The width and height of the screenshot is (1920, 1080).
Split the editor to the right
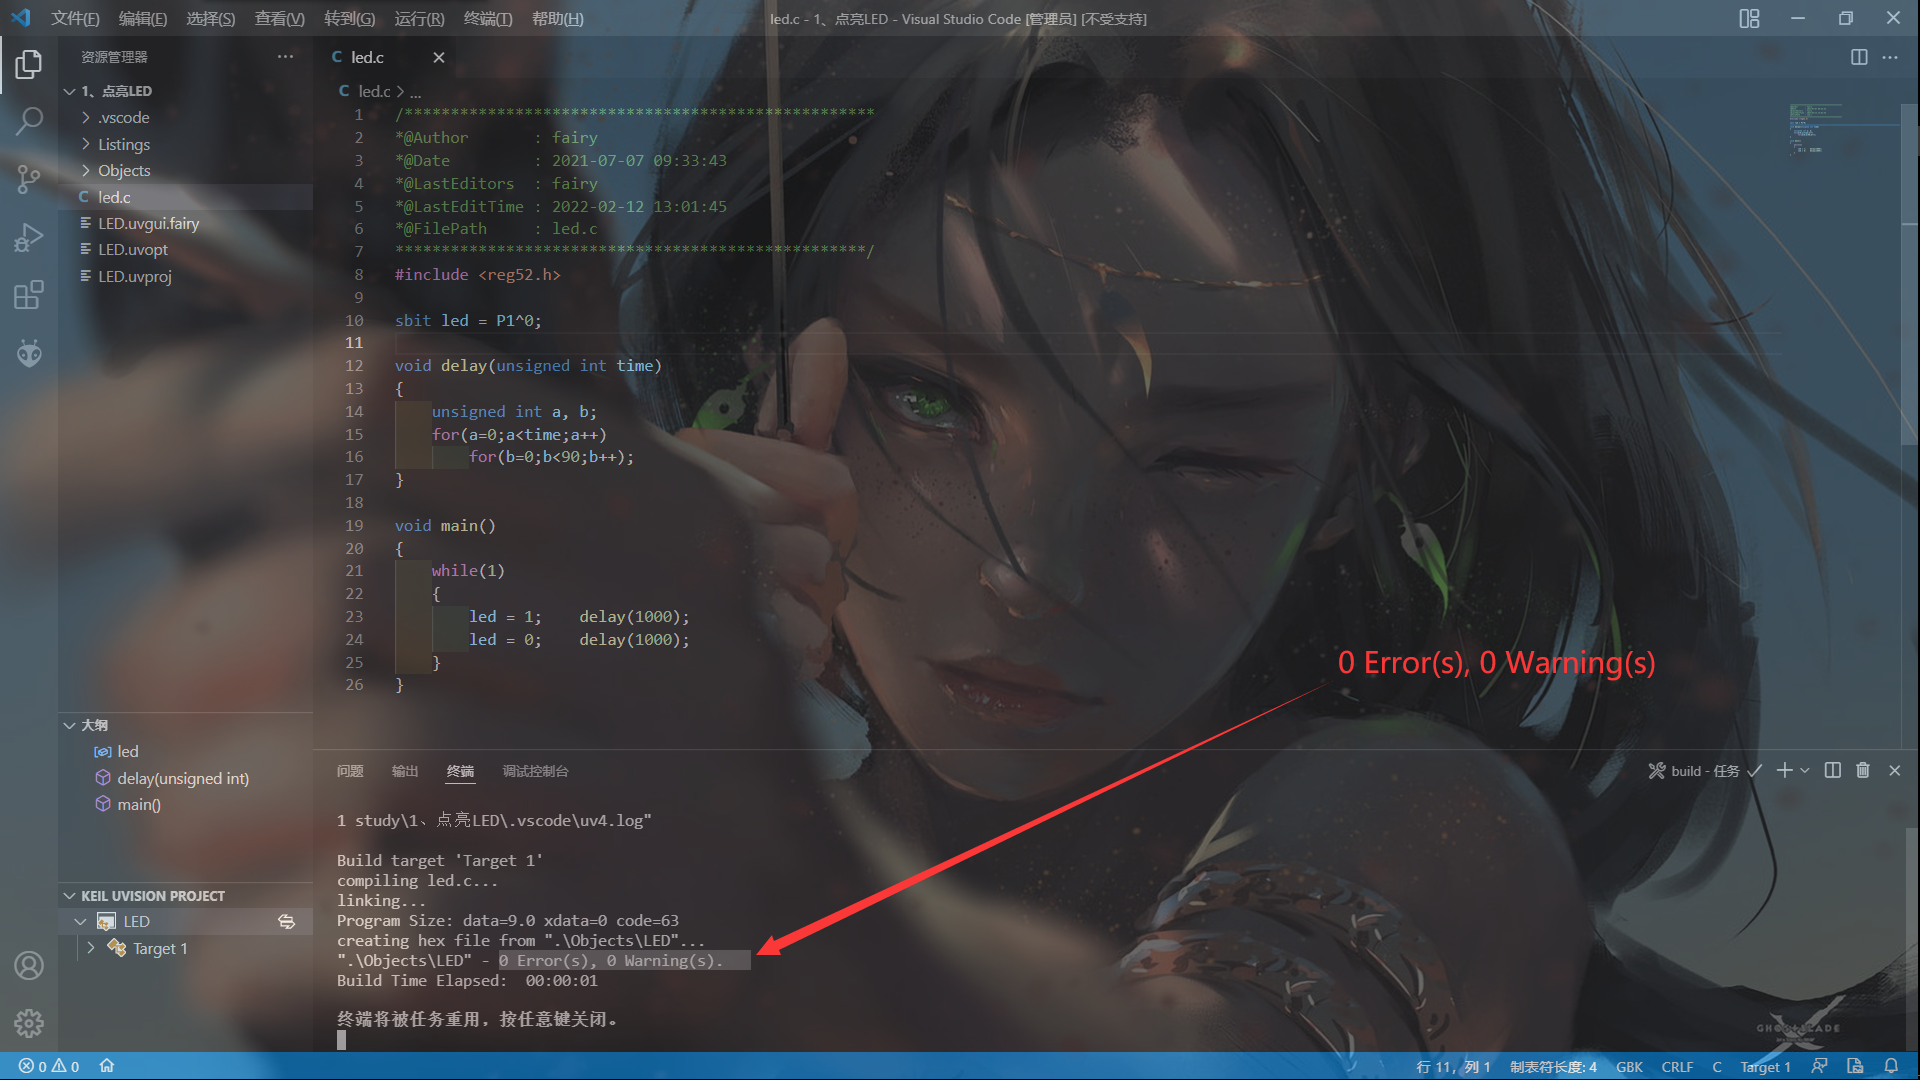tap(1859, 57)
